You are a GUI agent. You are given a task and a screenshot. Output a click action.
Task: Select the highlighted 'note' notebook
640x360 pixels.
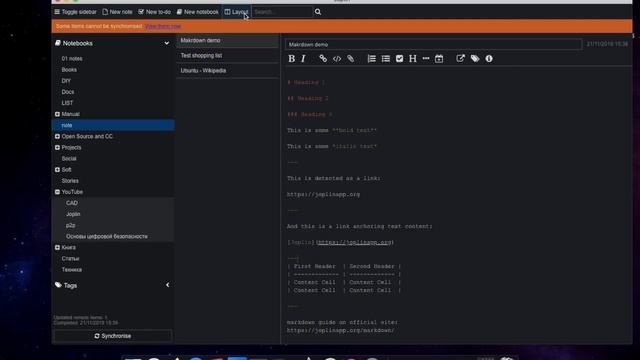click(113, 125)
